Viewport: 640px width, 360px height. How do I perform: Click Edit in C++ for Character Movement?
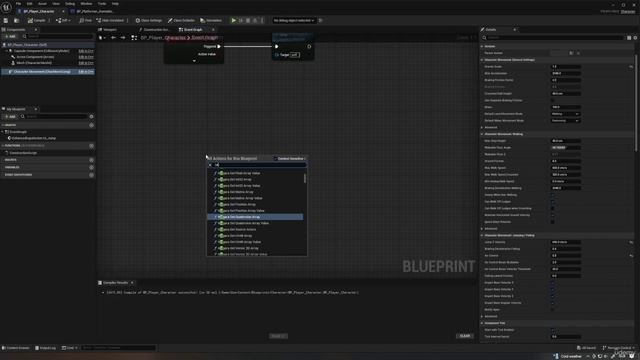[x=86, y=72]
